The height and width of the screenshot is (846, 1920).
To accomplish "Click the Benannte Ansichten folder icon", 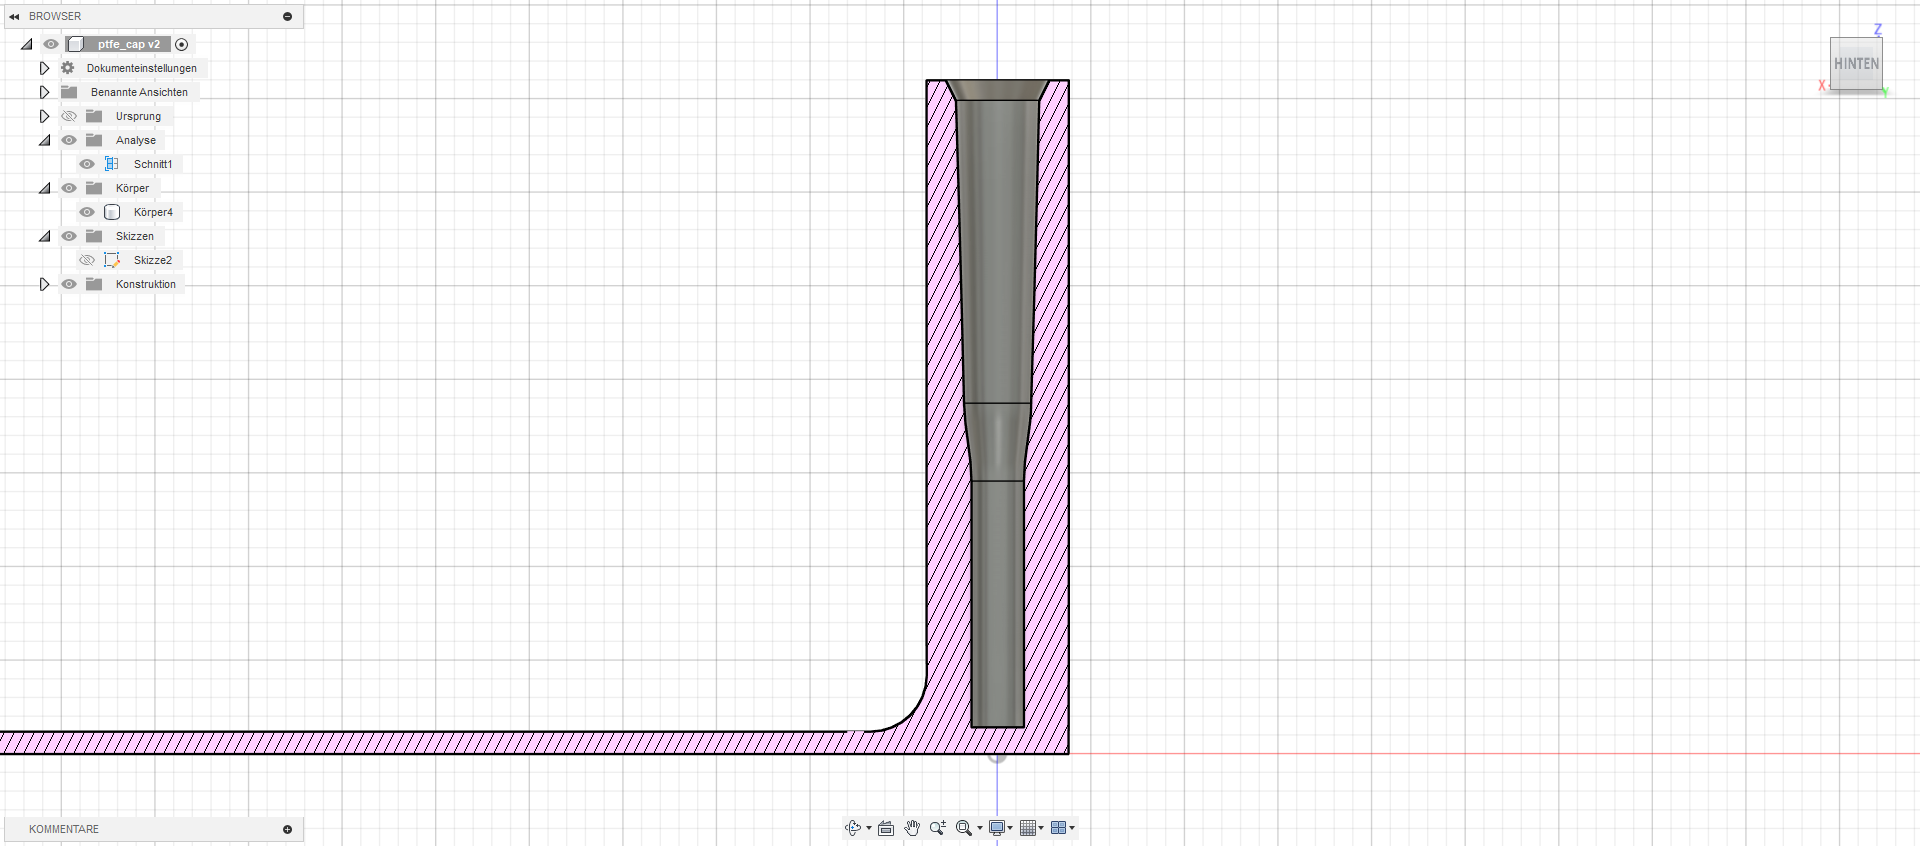I will (69, 92).
